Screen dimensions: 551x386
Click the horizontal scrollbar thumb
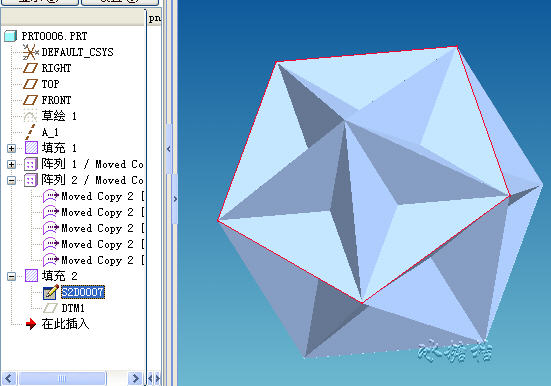coord(62,378)
